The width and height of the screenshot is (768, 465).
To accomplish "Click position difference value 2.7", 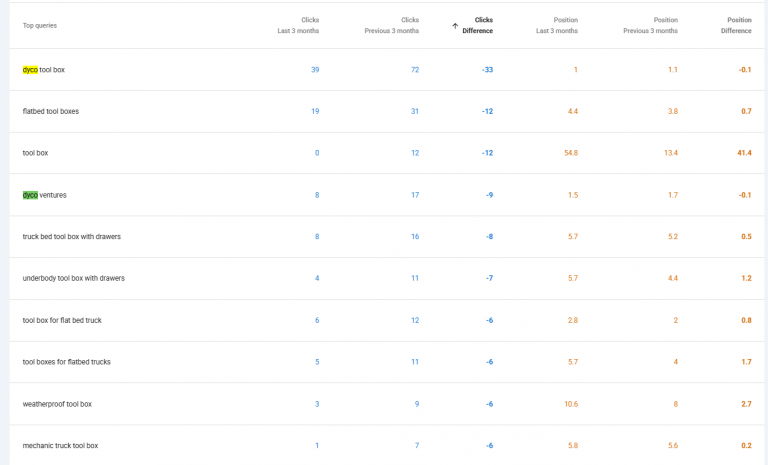I will 746,404.
